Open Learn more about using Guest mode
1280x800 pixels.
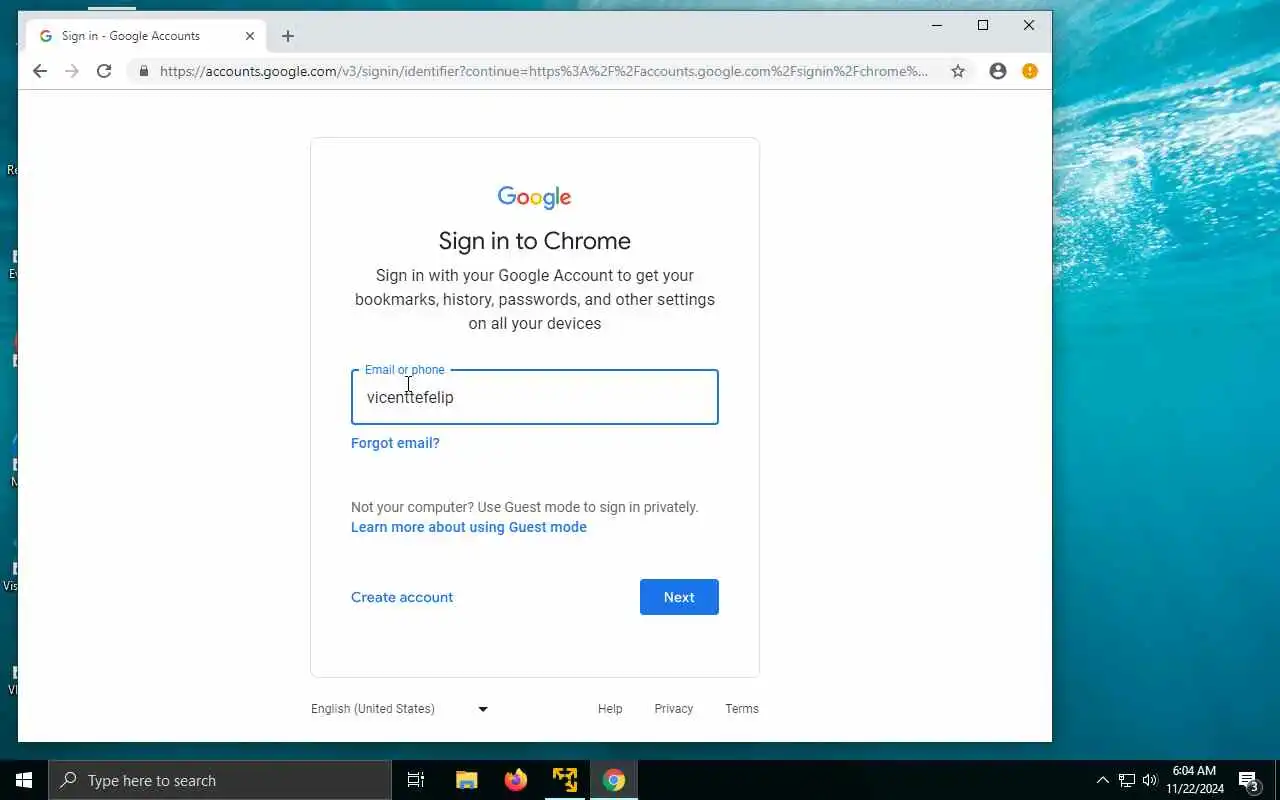point(469,527)
